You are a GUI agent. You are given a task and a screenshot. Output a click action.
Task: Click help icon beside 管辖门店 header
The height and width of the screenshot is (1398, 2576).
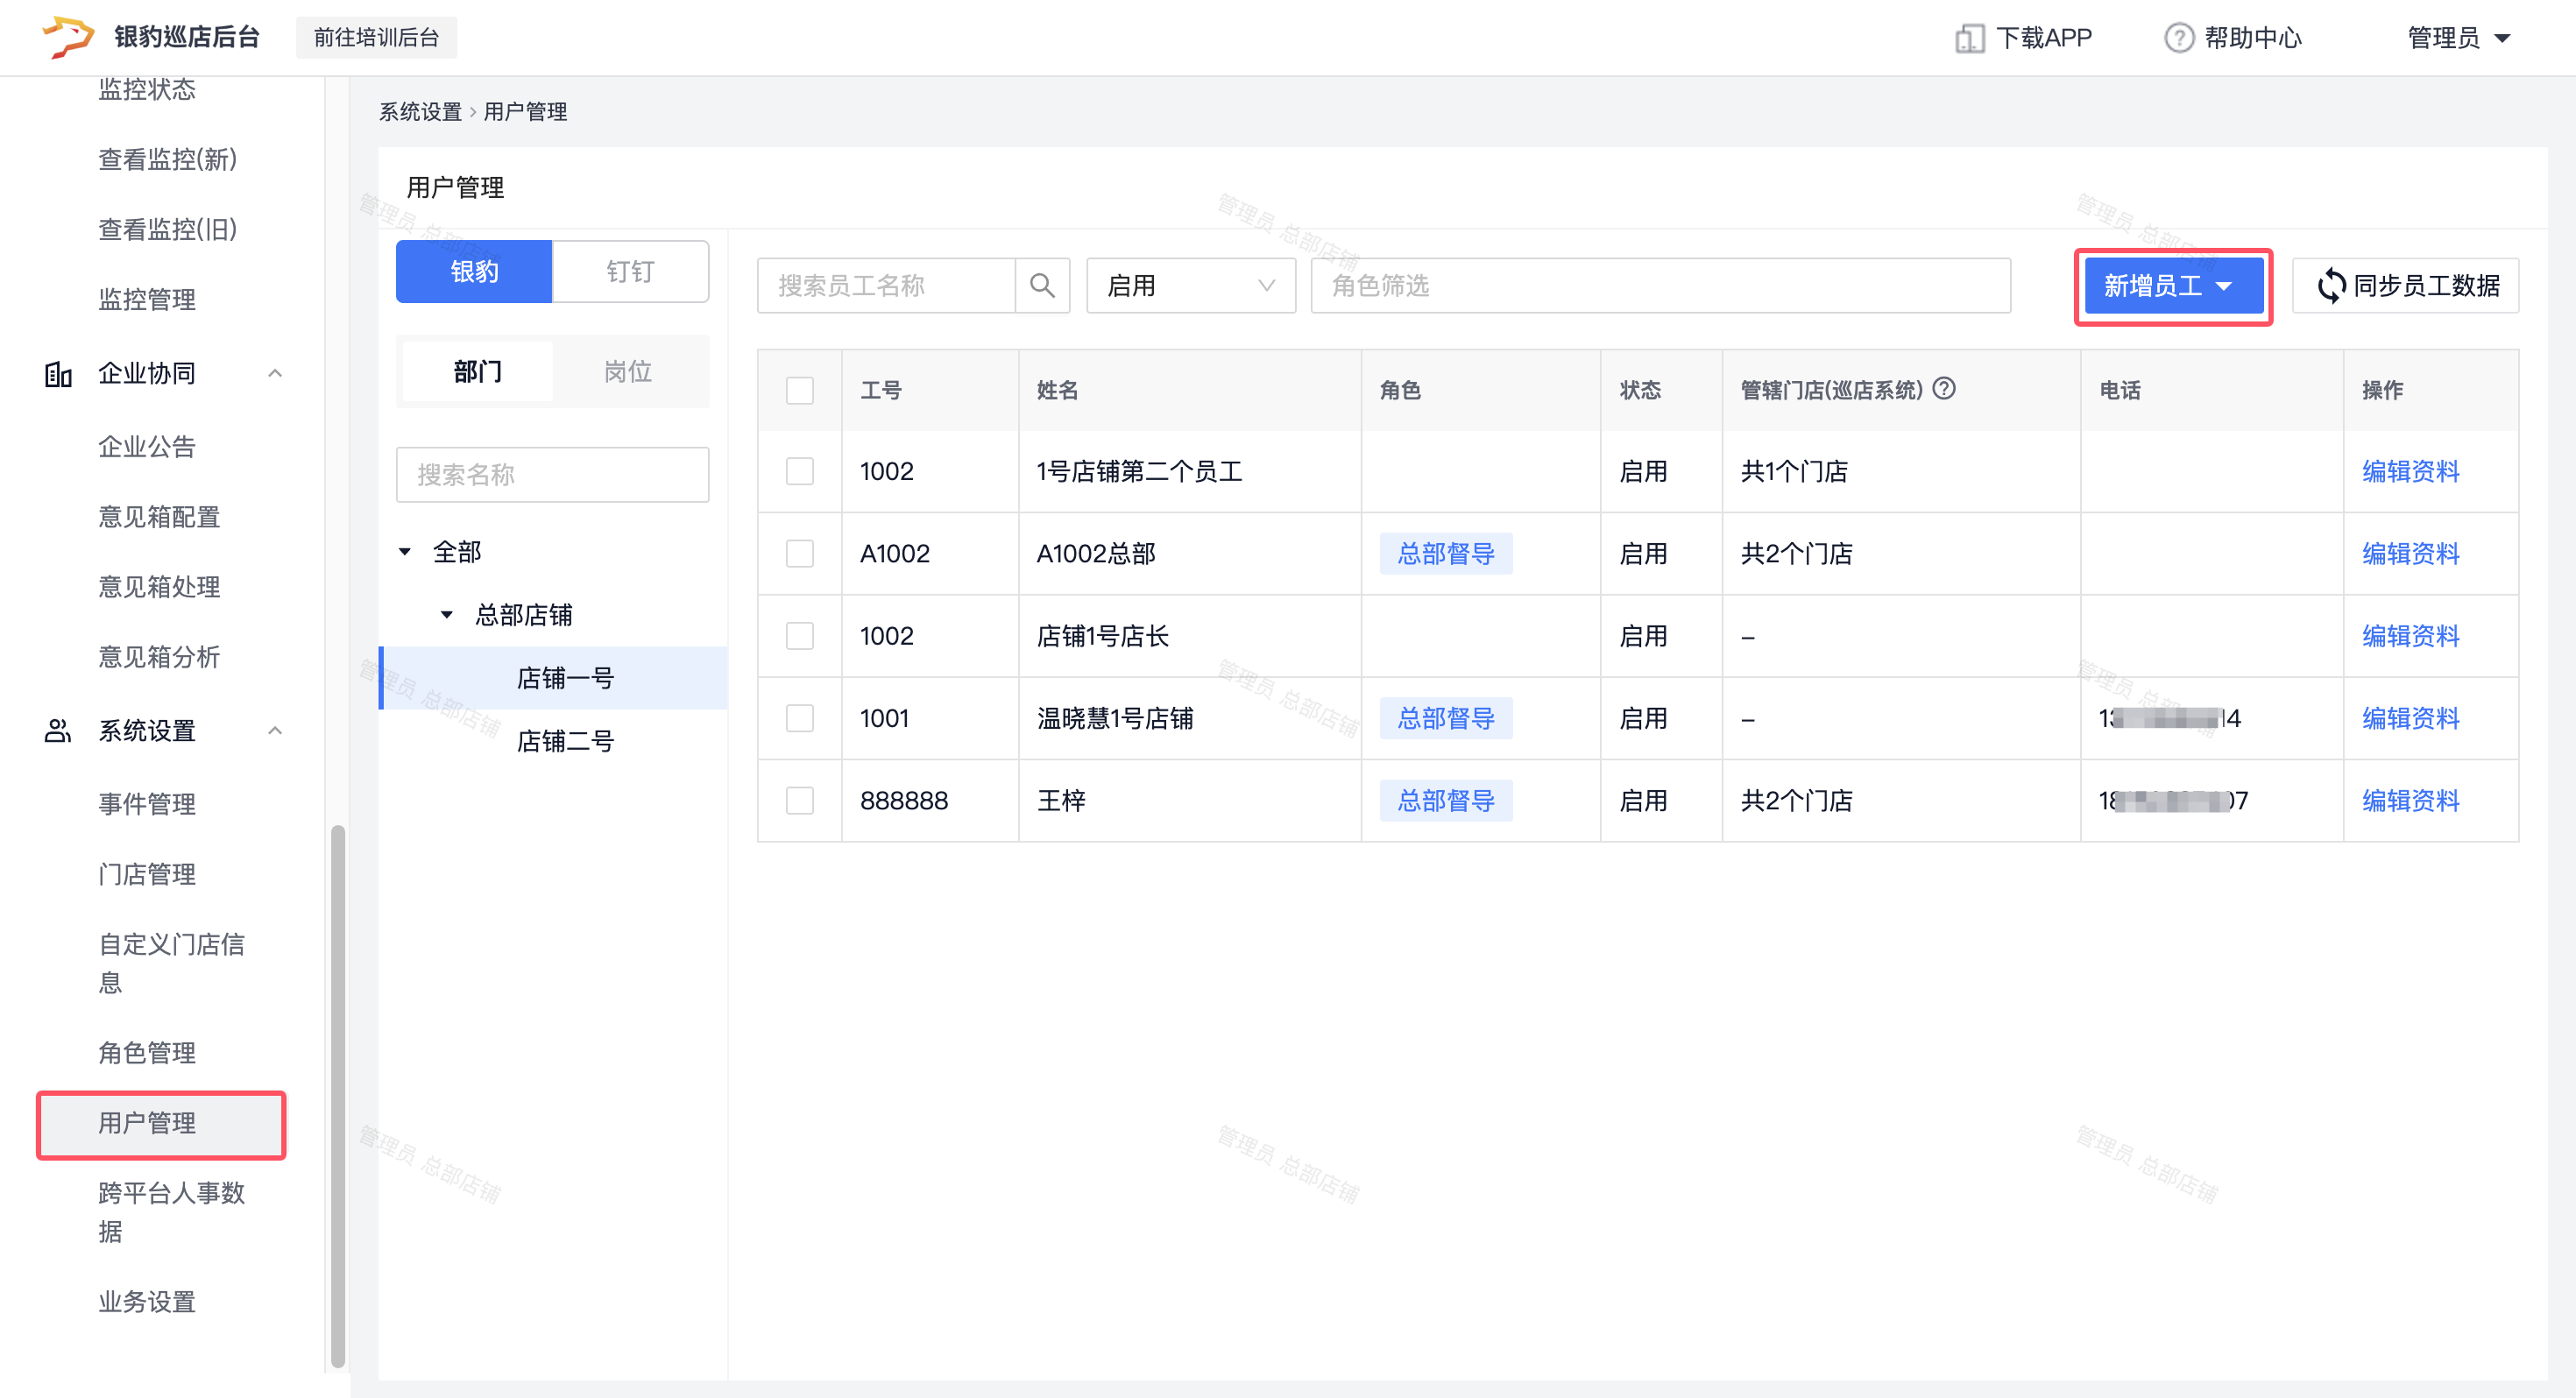pyautogui.click(x=1944, y=388)
